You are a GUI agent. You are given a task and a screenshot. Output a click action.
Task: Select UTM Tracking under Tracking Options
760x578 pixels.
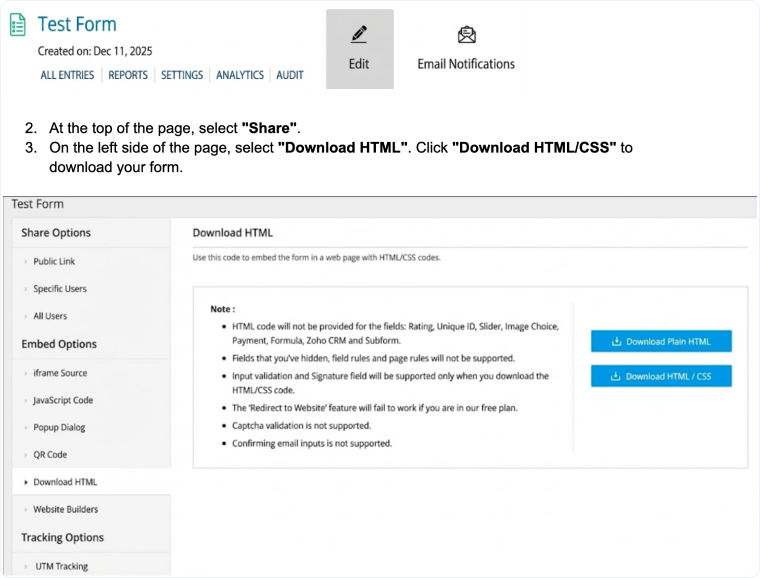click(x=62, y=566)
